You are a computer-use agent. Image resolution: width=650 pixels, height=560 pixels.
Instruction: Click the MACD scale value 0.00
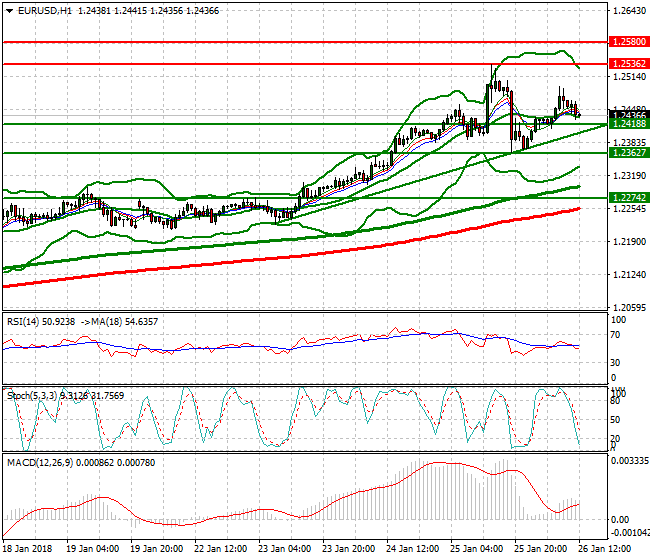(620, 520)
